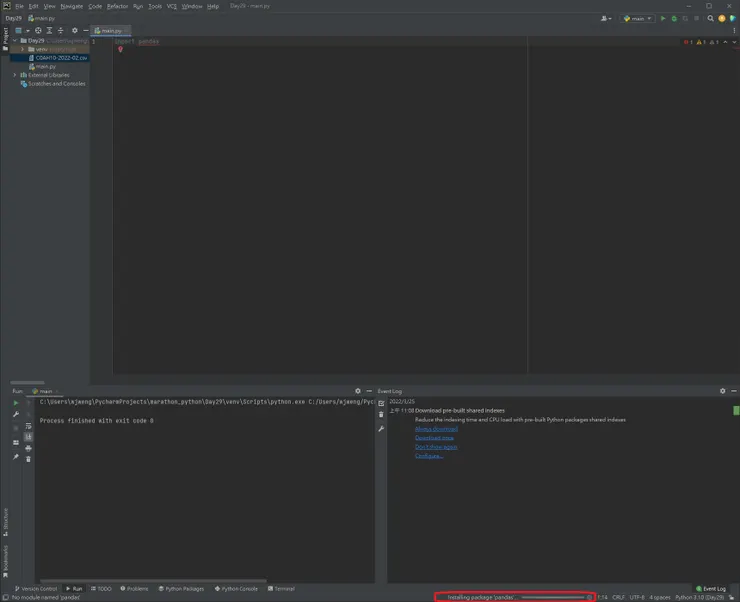Screen dimensions: 740x602
Task: Expand the venv folder in project tree
Action: click(23, 49)
